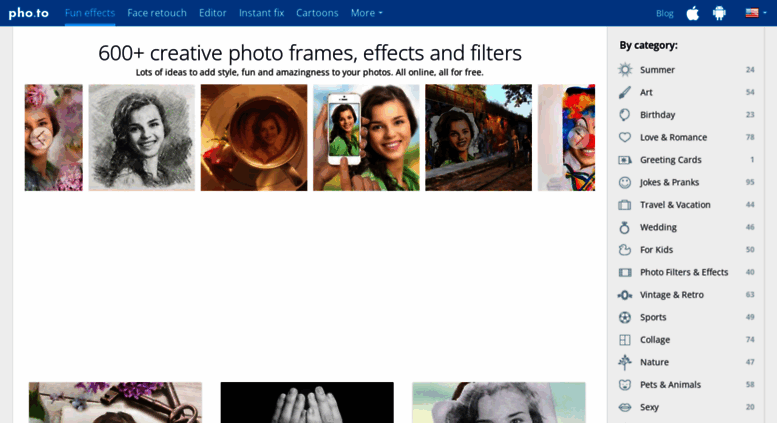Switch to the Face retouch tab
The height and width of the screenshot is (423, 777).
(157, 13)
